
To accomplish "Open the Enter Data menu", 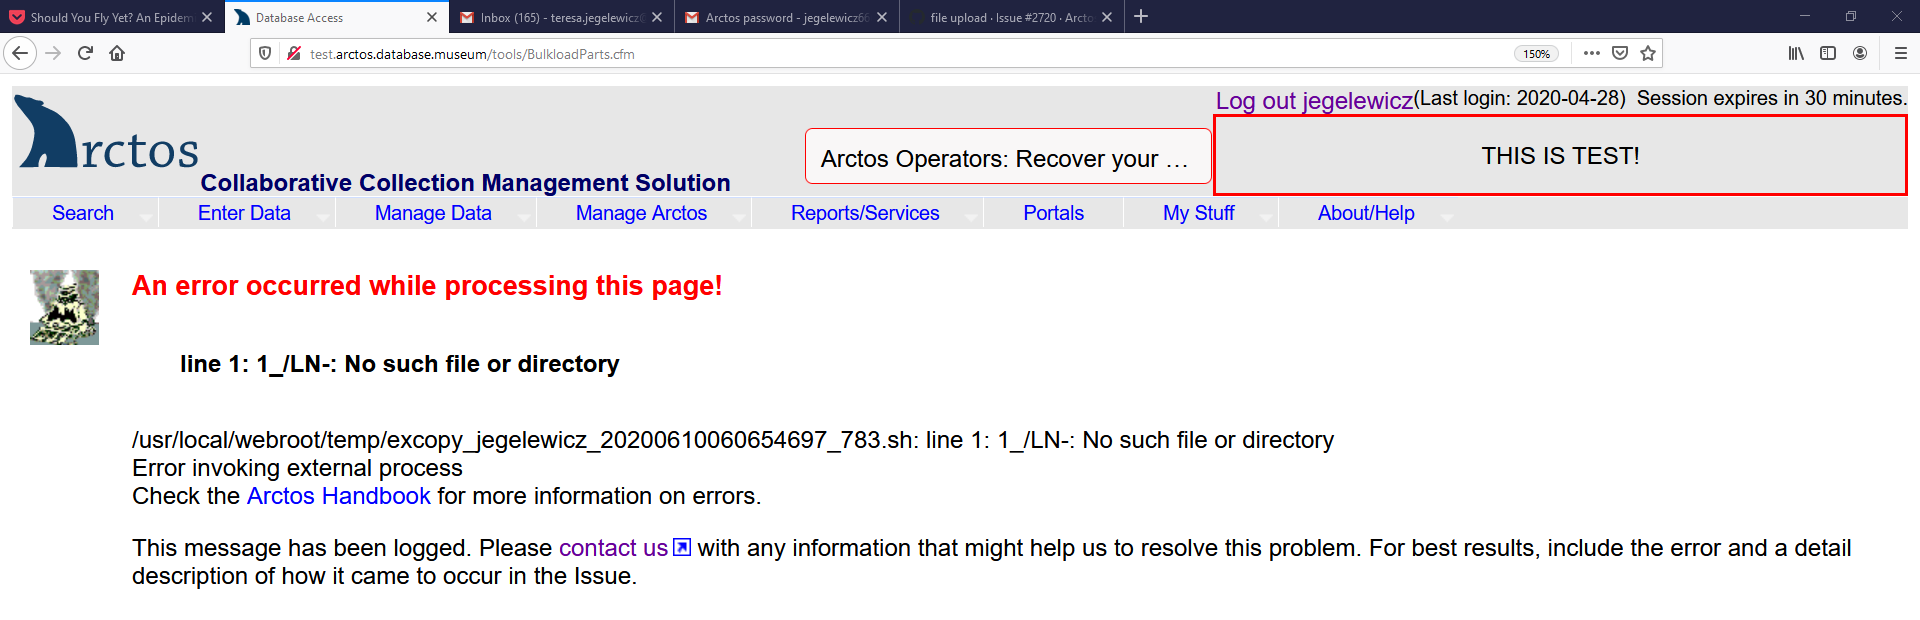I will [244, 213].
